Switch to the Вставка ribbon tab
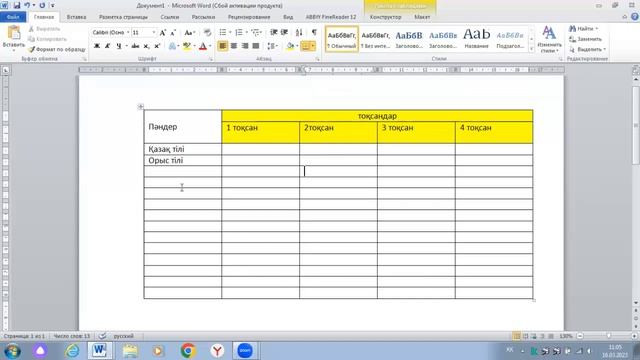 [x=76, y=17]
